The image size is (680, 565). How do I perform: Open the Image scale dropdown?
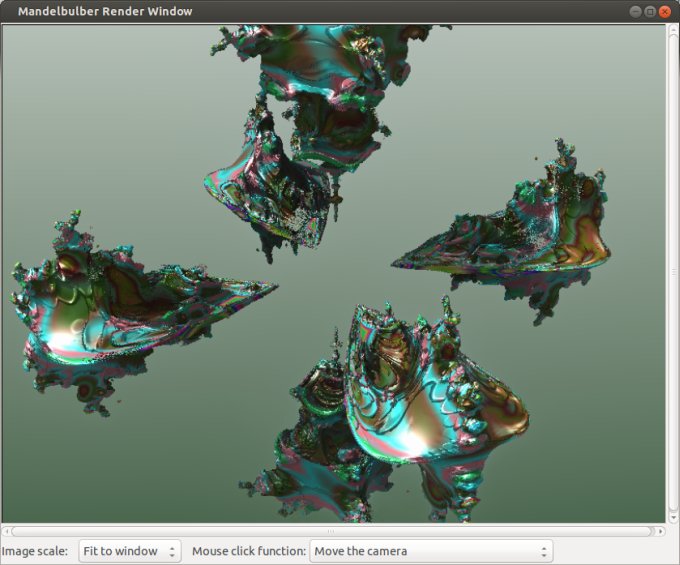[129, 551]
